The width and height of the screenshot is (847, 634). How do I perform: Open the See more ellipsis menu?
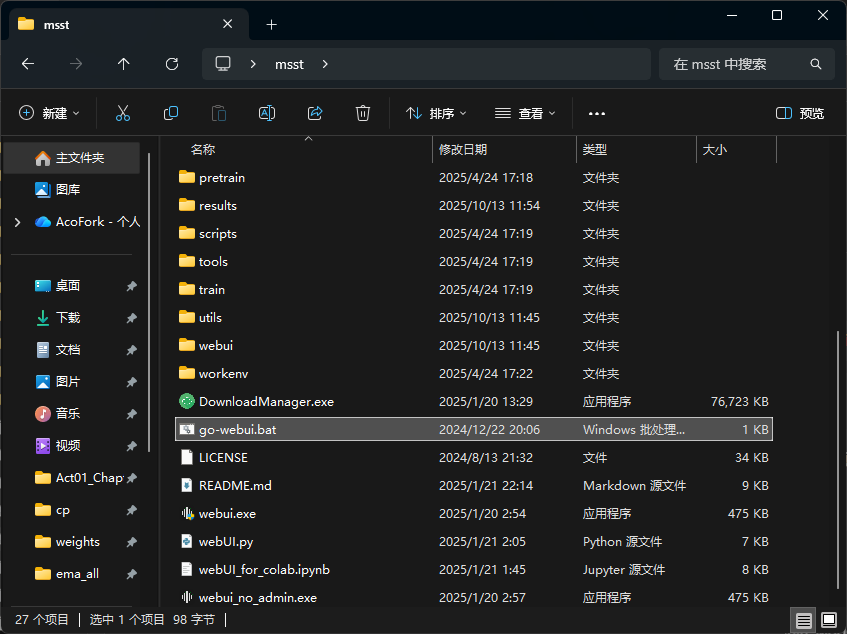point(597,113)
